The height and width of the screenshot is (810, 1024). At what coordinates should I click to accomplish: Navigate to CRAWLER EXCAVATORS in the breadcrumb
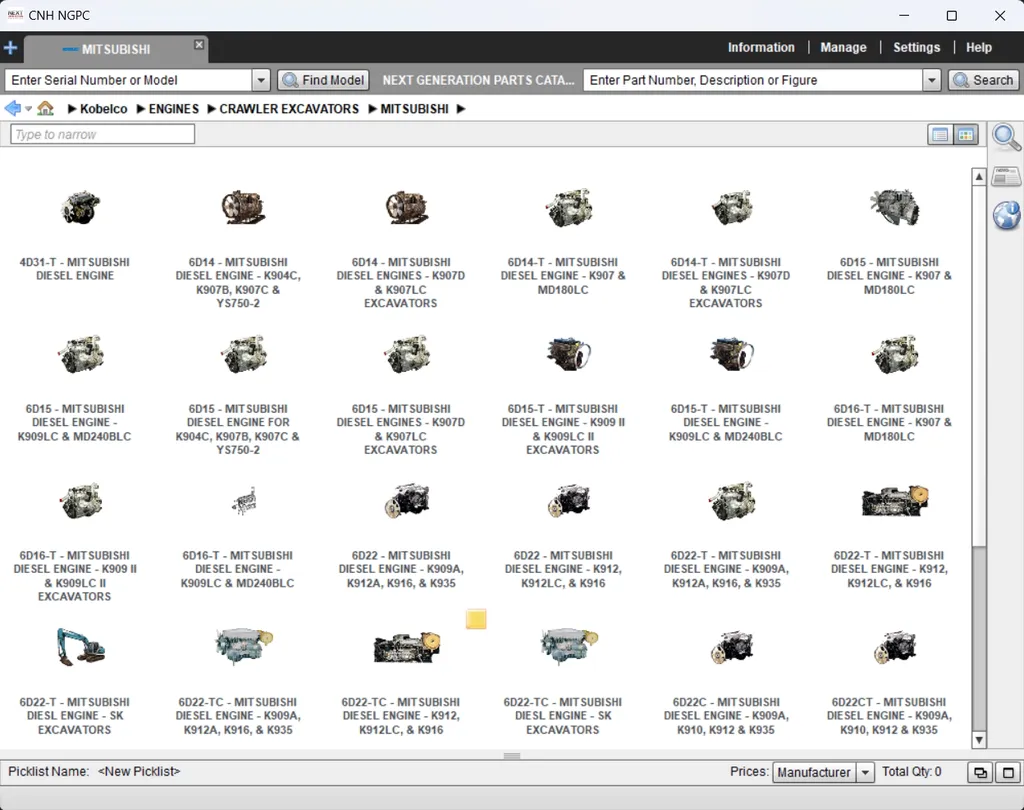coord(289,109)
